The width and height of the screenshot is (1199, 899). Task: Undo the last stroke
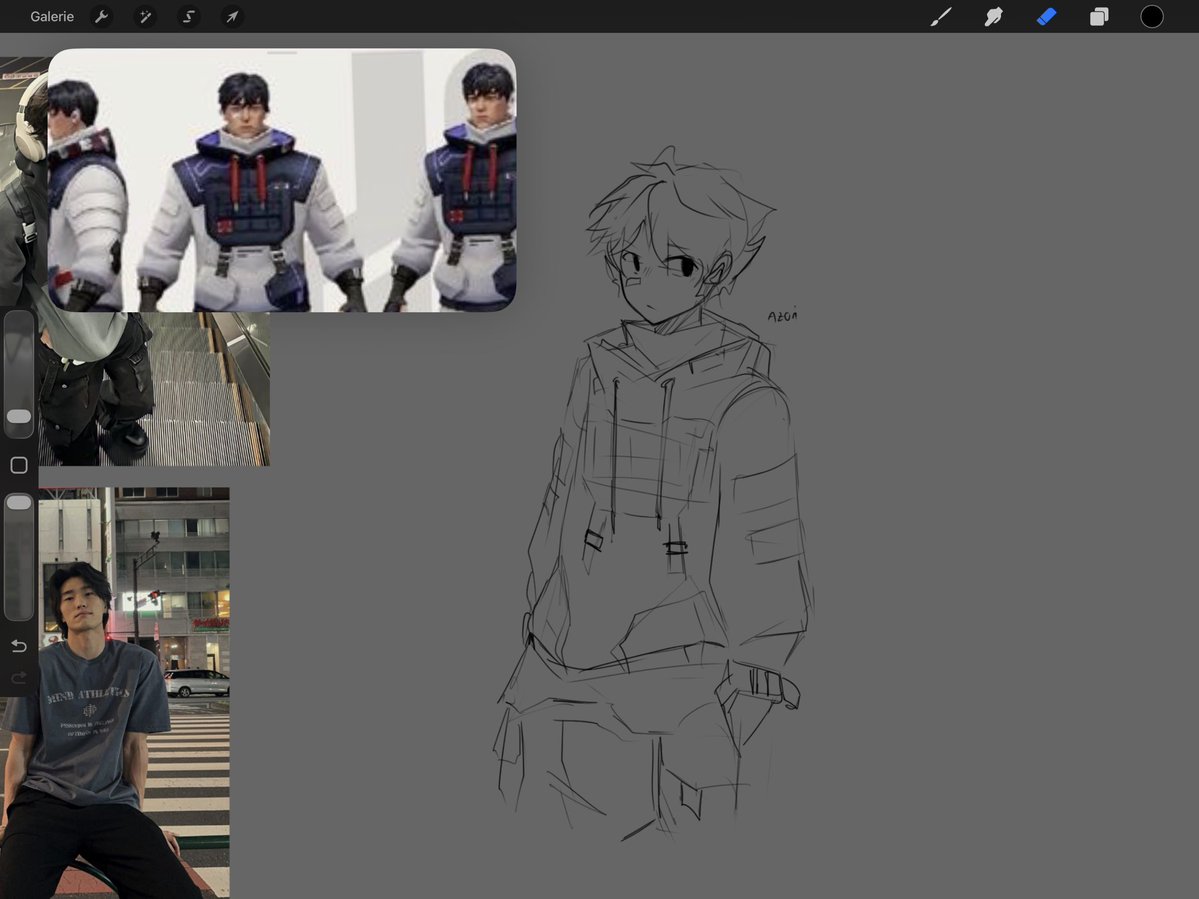pos(19,646)
